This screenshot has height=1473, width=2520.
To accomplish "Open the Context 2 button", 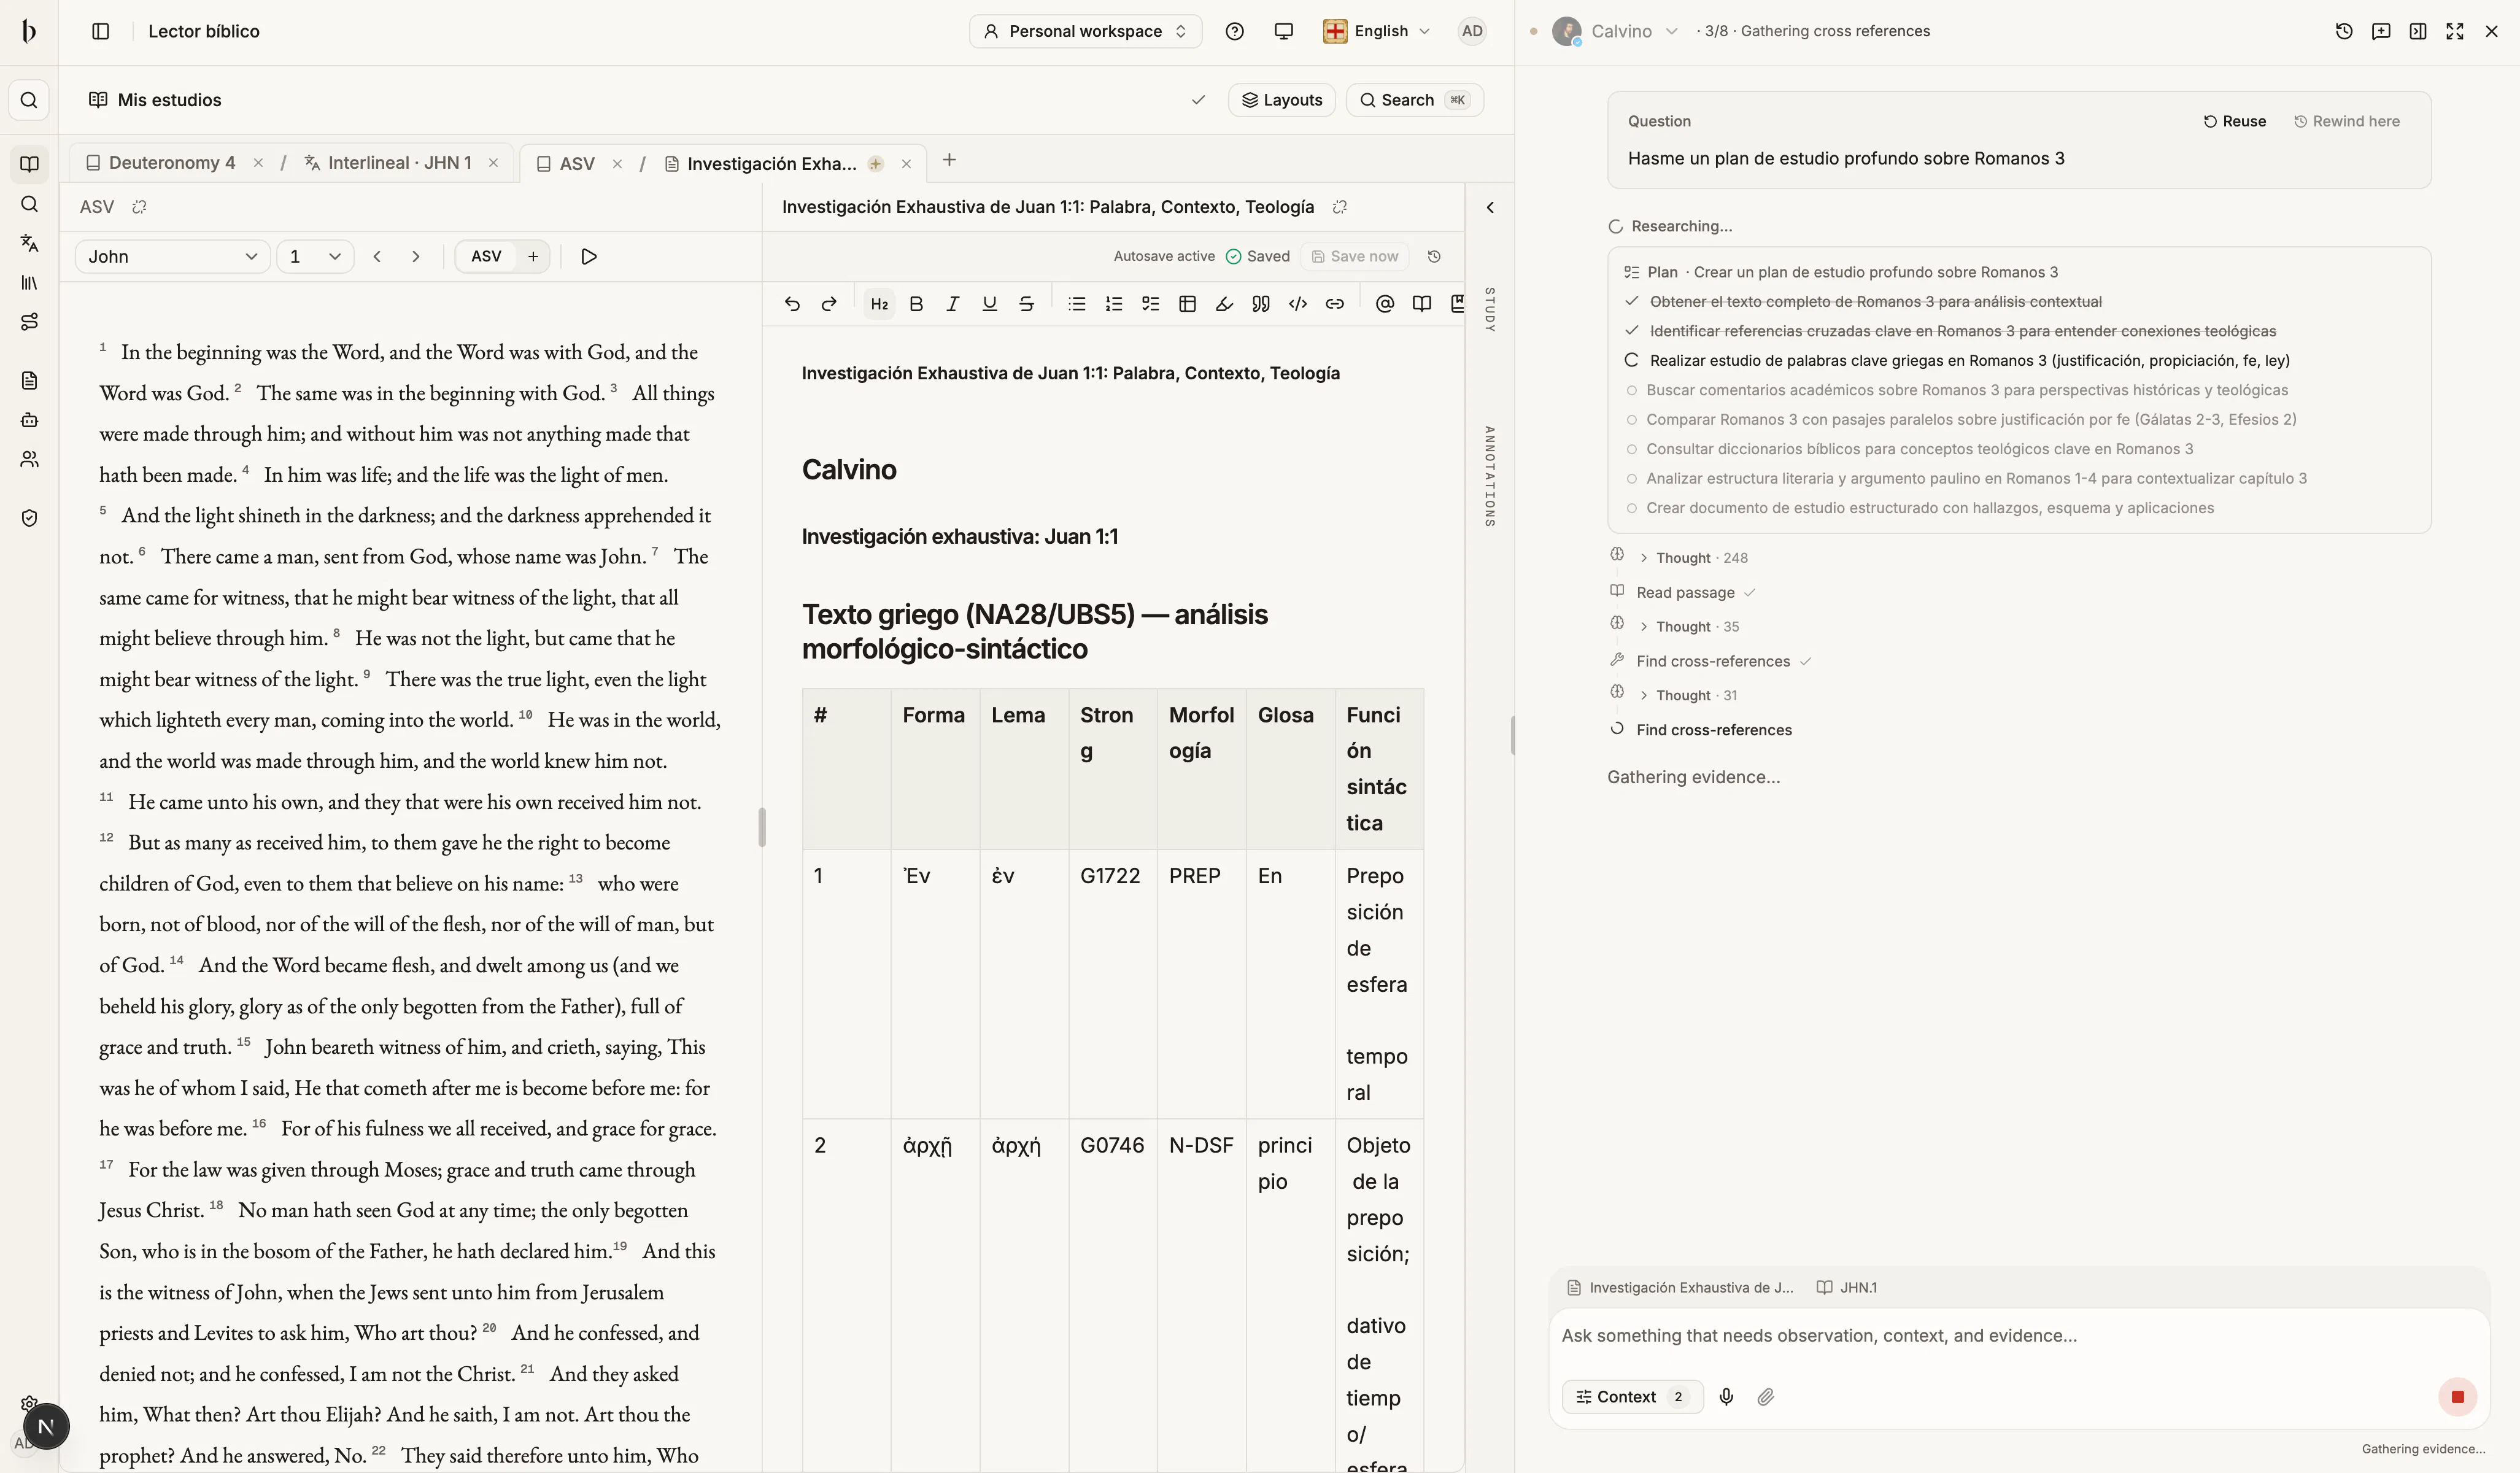I will pyautogui.click(x=1632, y=1397).
